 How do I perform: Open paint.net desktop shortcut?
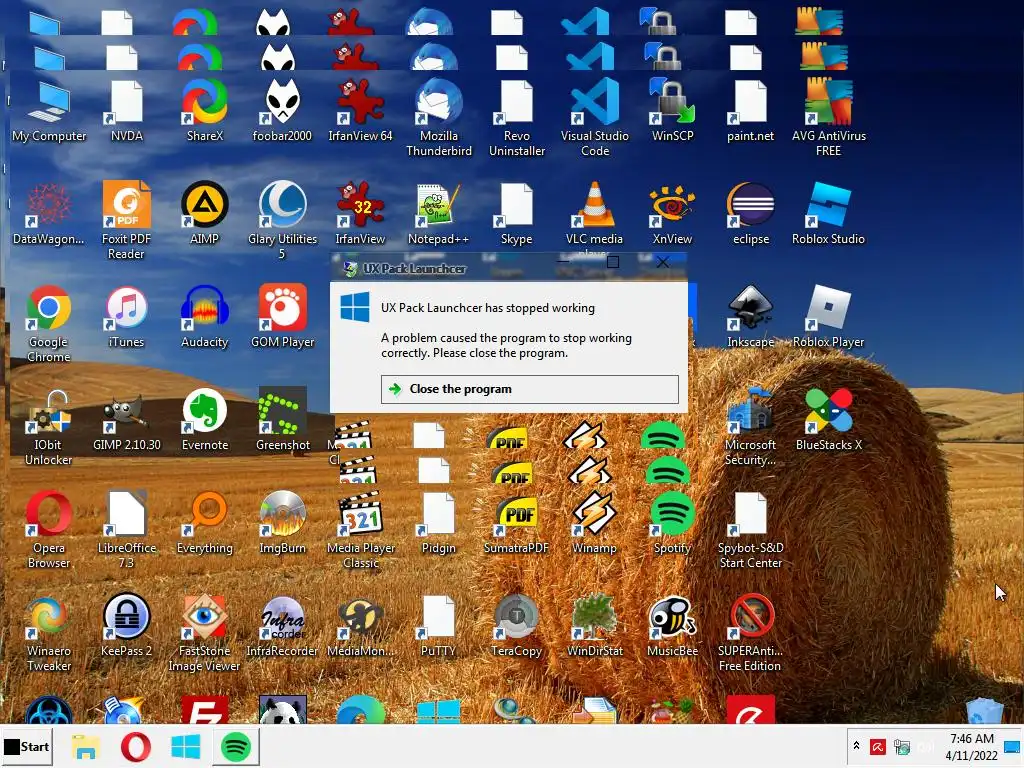pyautogui.click(x=750, y=112)
